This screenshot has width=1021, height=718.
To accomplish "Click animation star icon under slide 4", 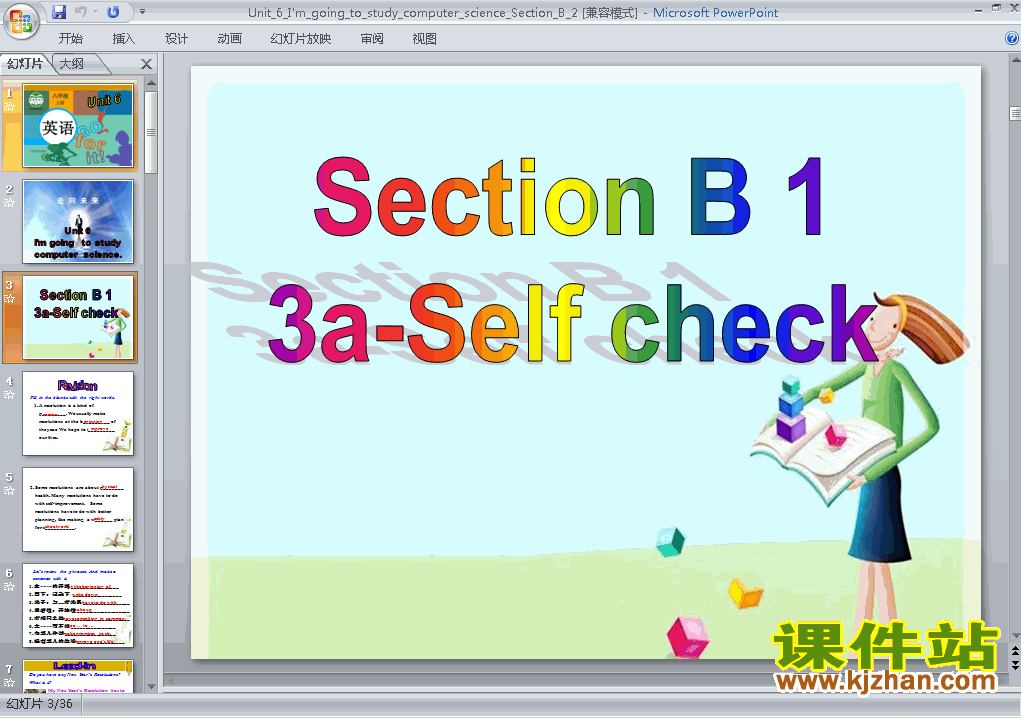I will pos(9,394).
